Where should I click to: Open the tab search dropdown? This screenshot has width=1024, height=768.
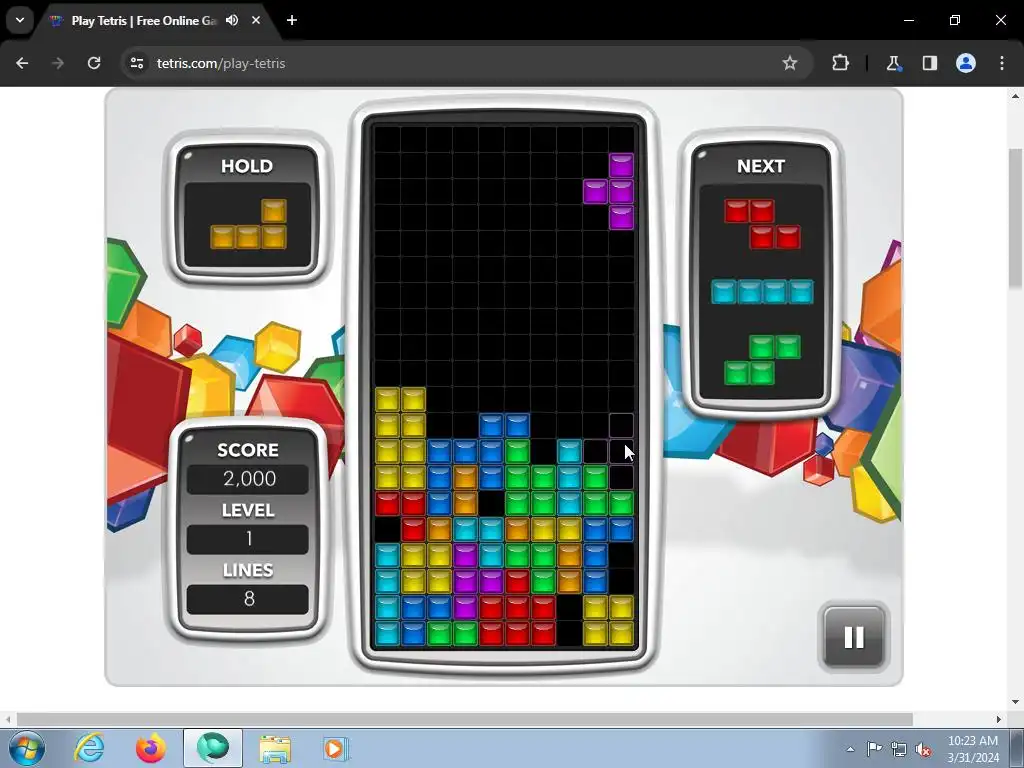coord(20,20)
